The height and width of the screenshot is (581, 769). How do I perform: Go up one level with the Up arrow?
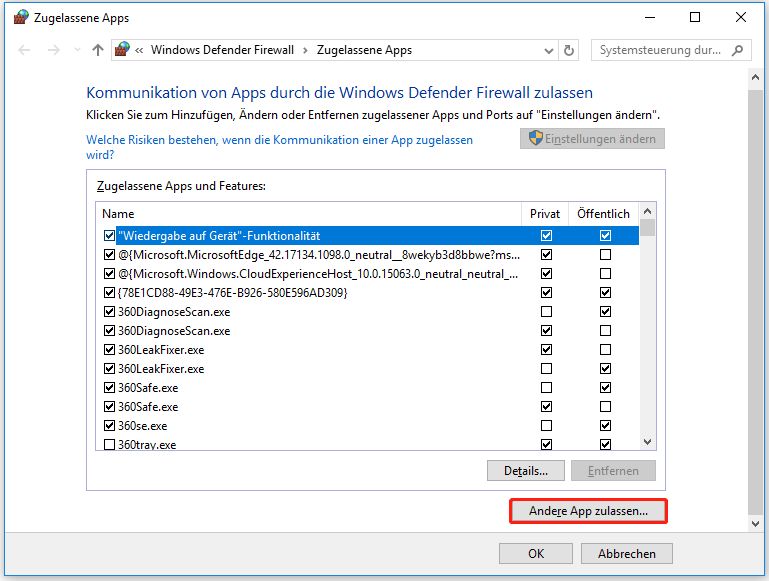point(98,50)
